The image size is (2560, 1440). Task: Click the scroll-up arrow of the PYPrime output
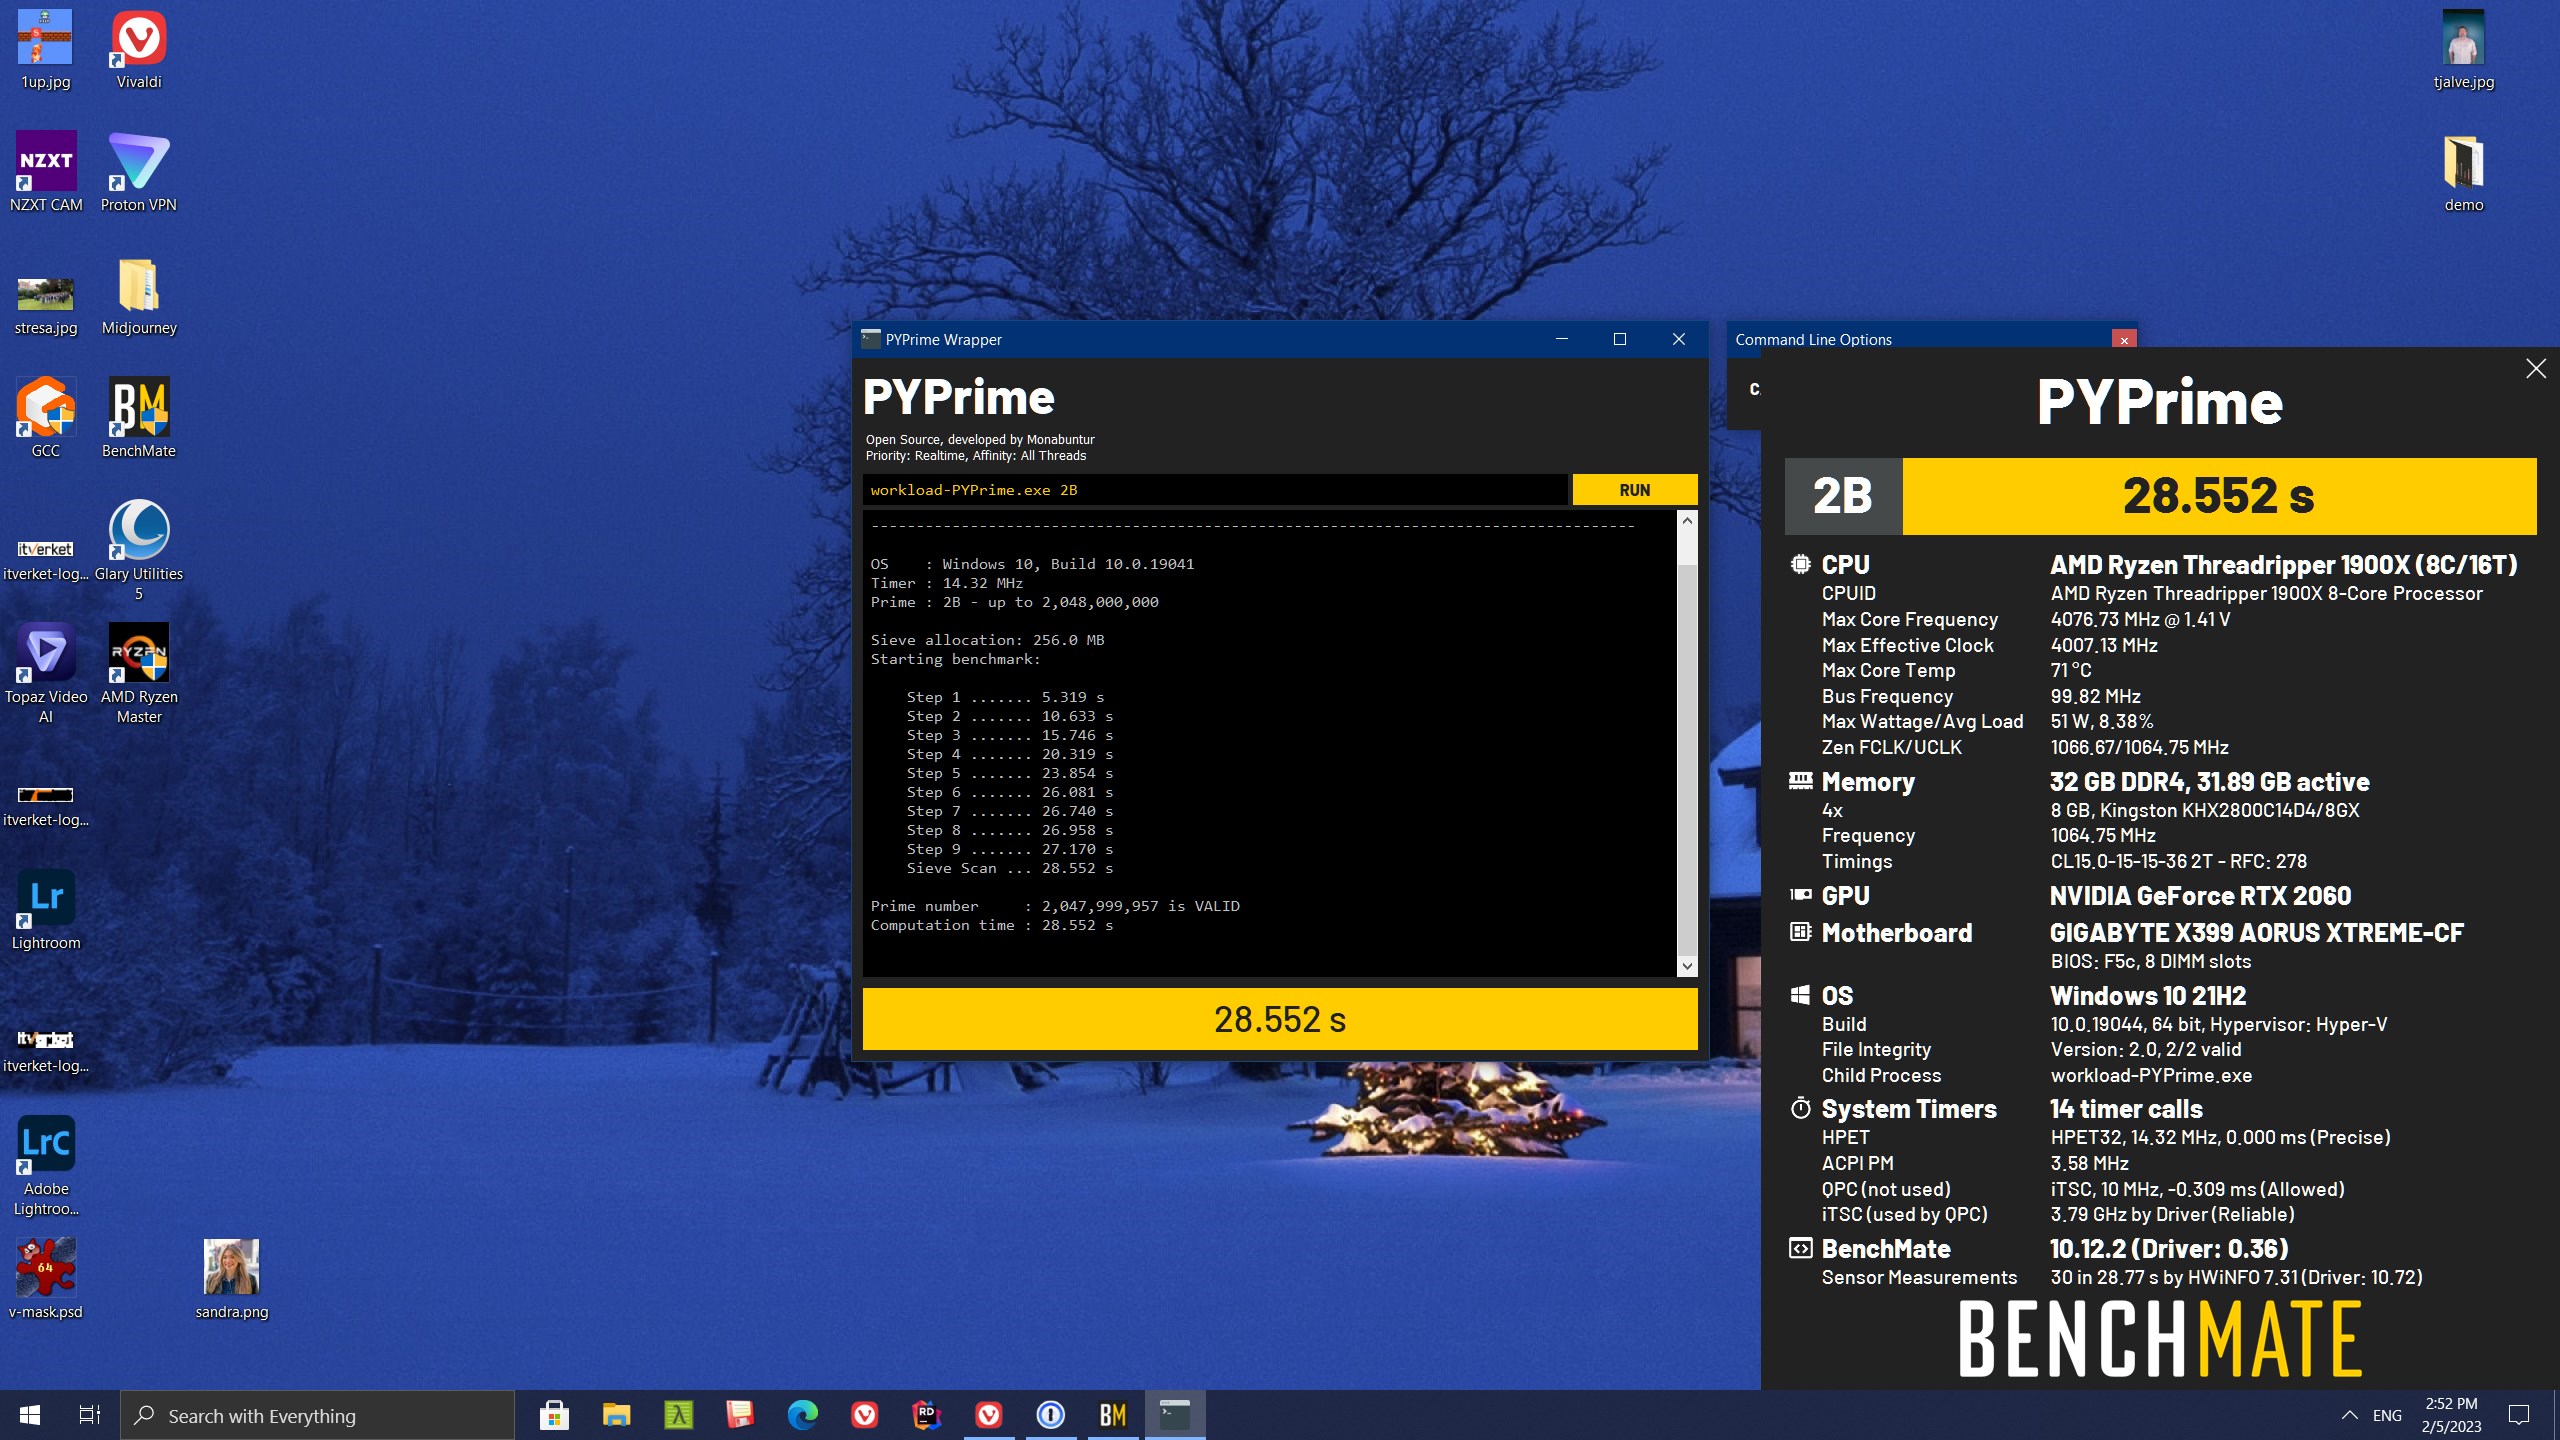(1687, 521)
